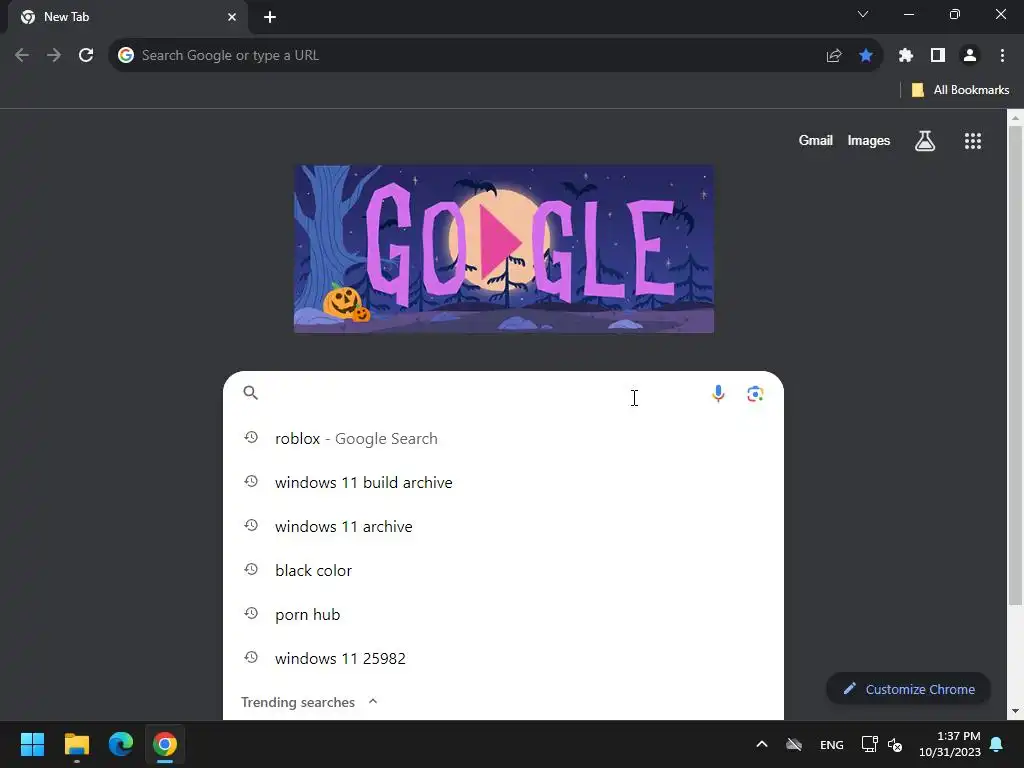Select "windows 11 archive" suggestion
This screenshot has height=768, width=1024.
coord(503,526)
